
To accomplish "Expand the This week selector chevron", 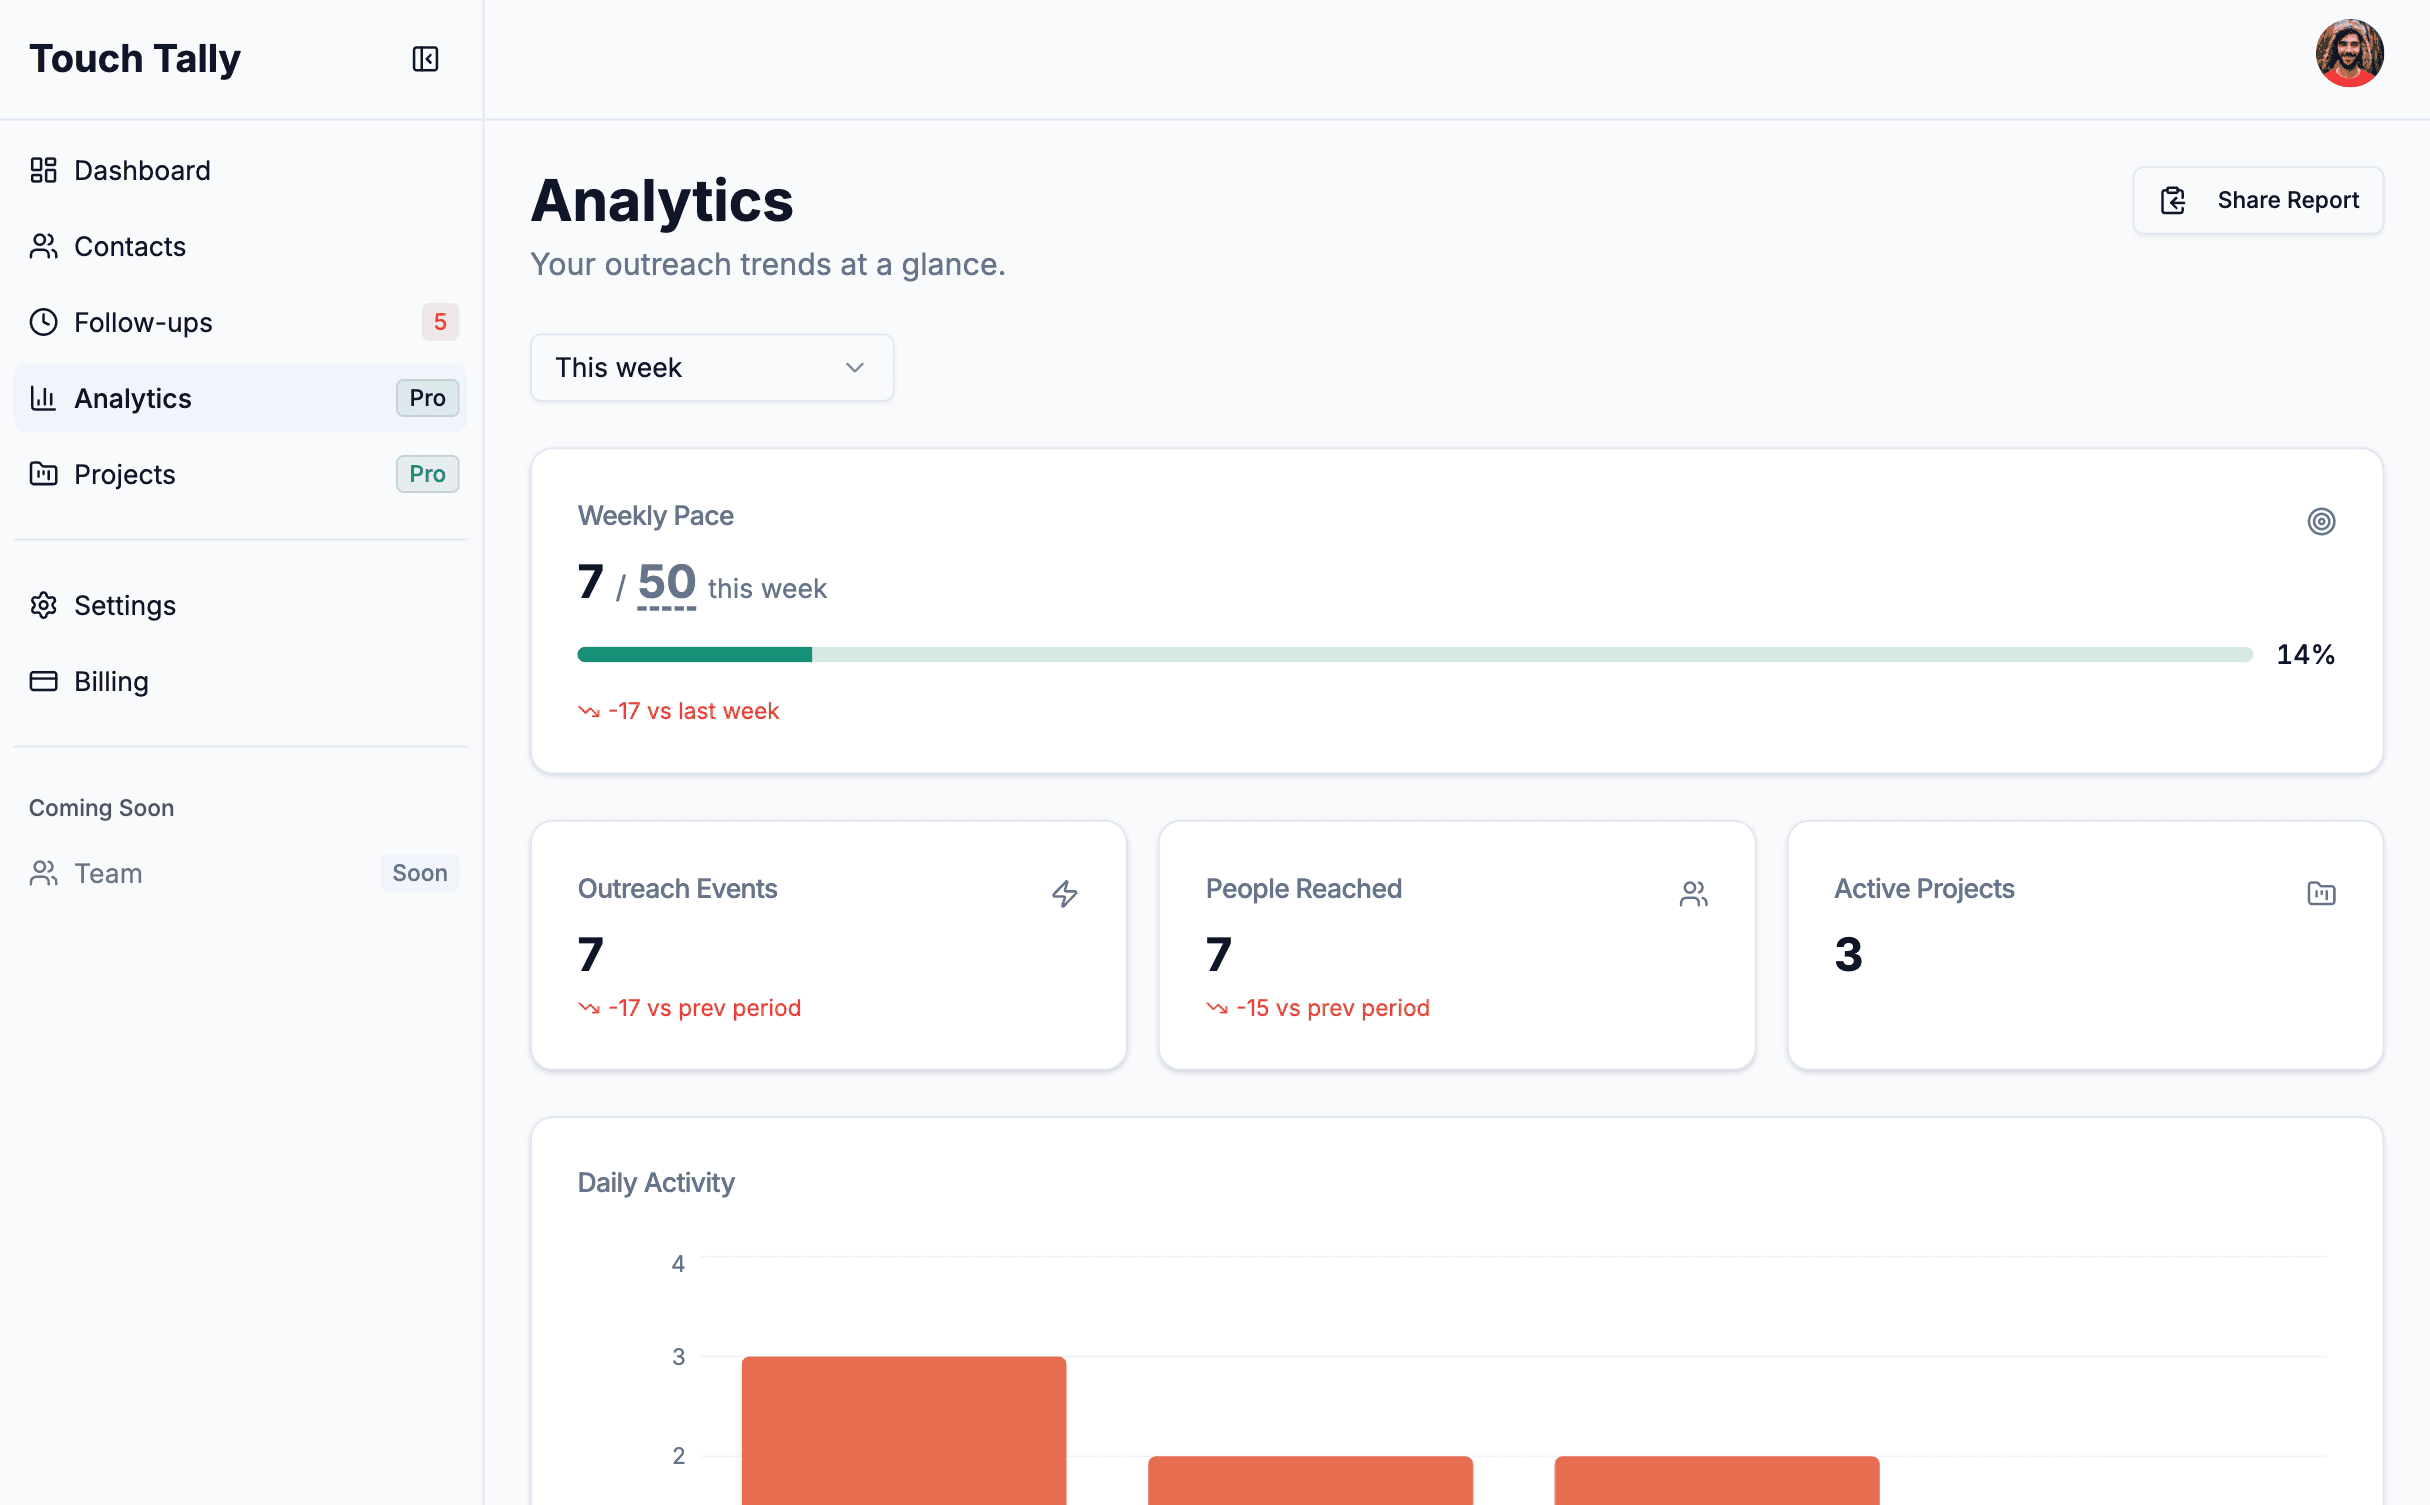I will pyautogui.click(x=853, y=367).
